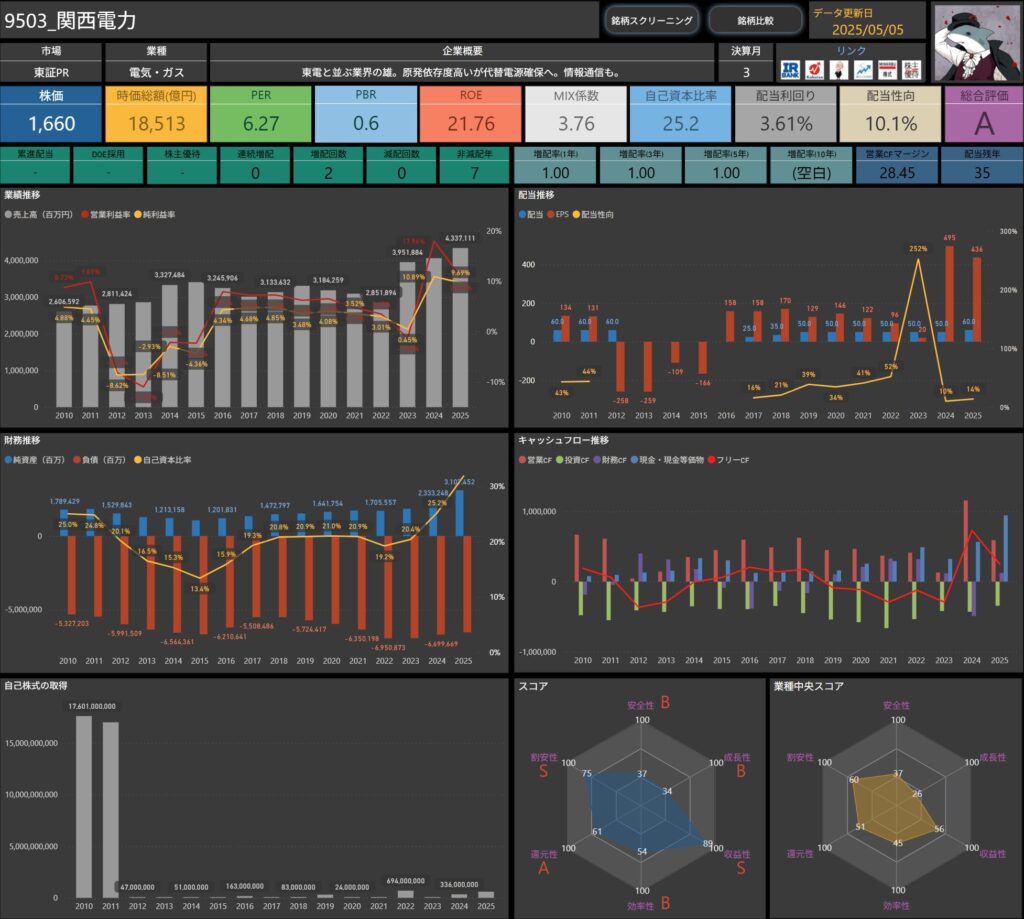Click the 営業CF legend marker
This screenshot has width=1024, height=919.
522,460
